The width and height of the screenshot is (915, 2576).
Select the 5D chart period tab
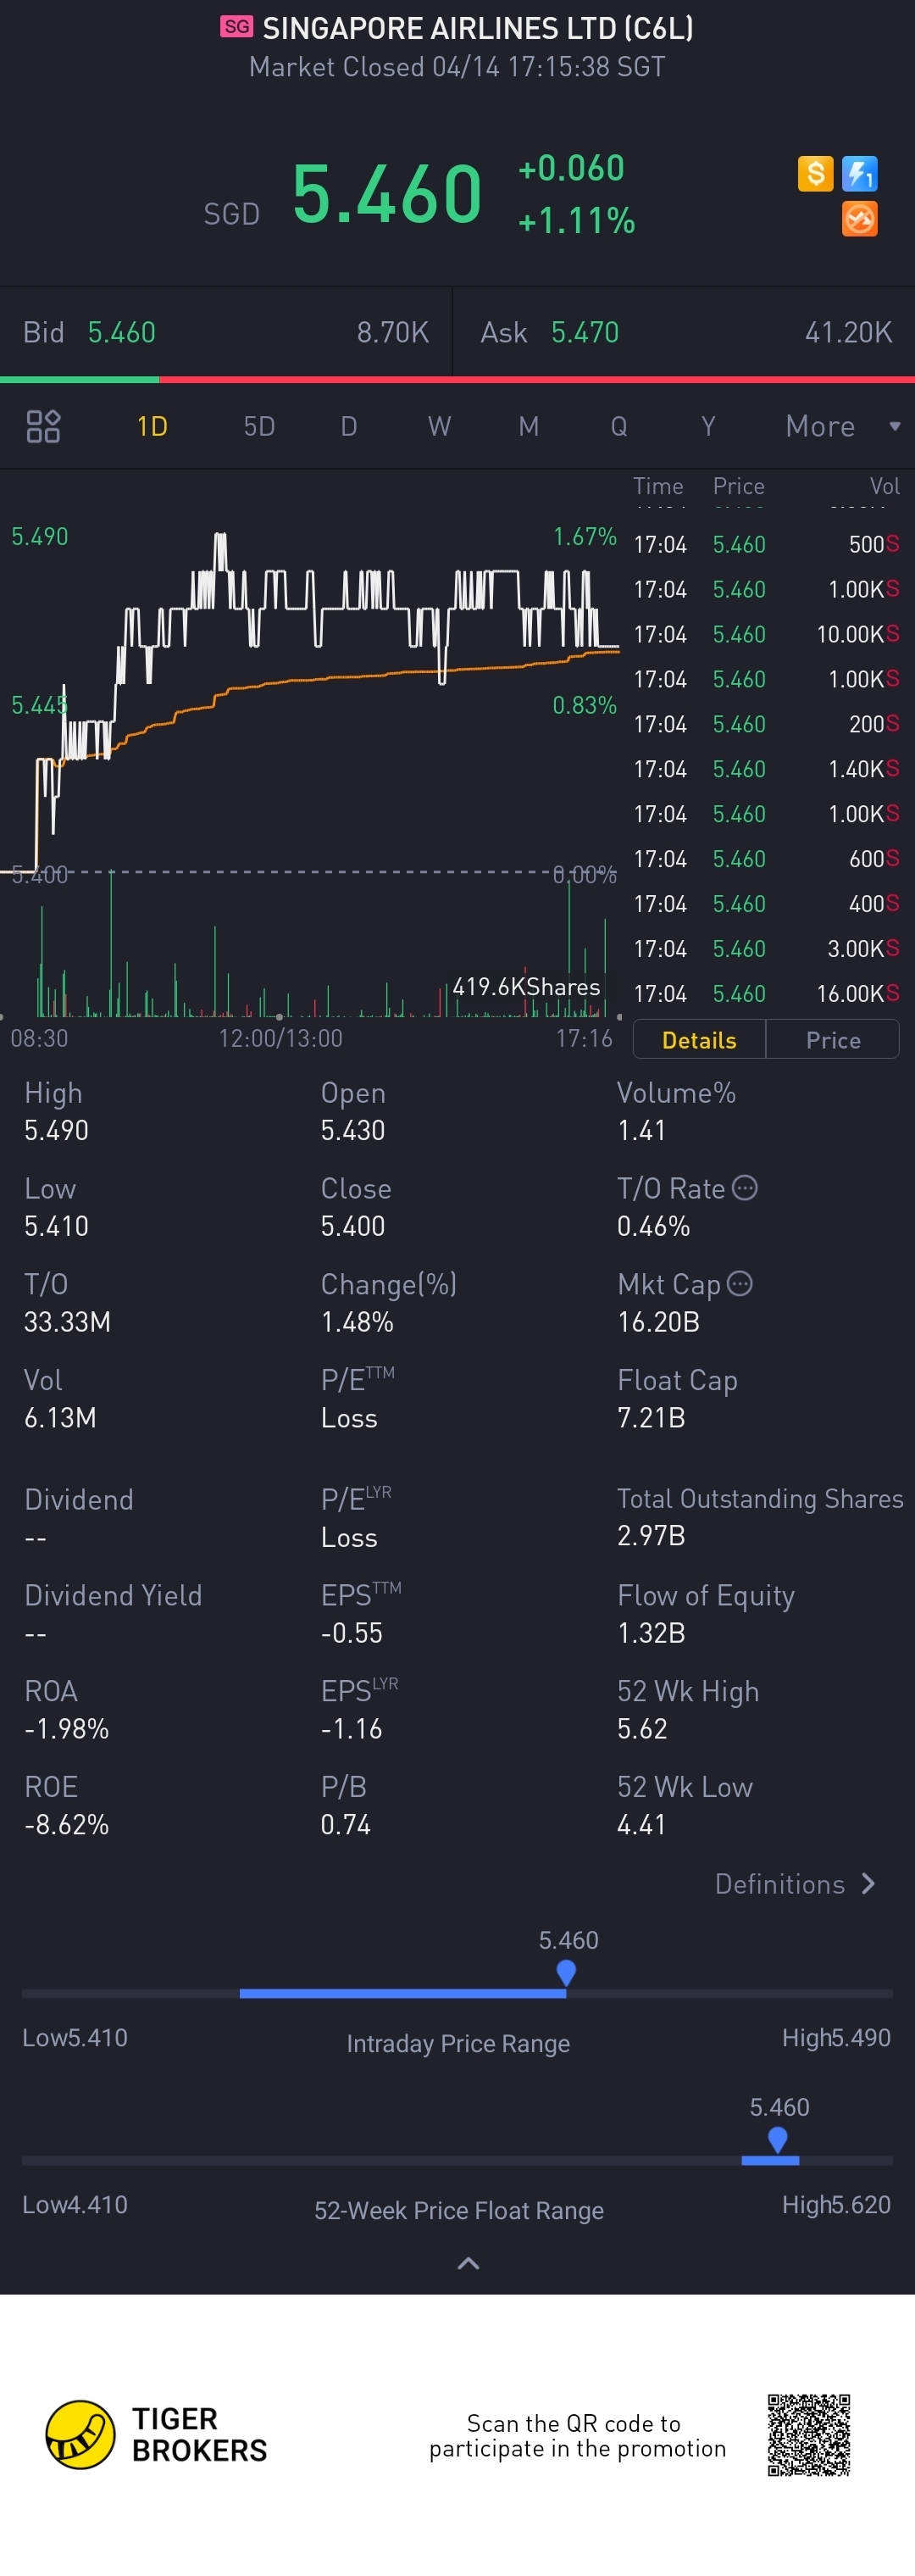pos(259,426)
